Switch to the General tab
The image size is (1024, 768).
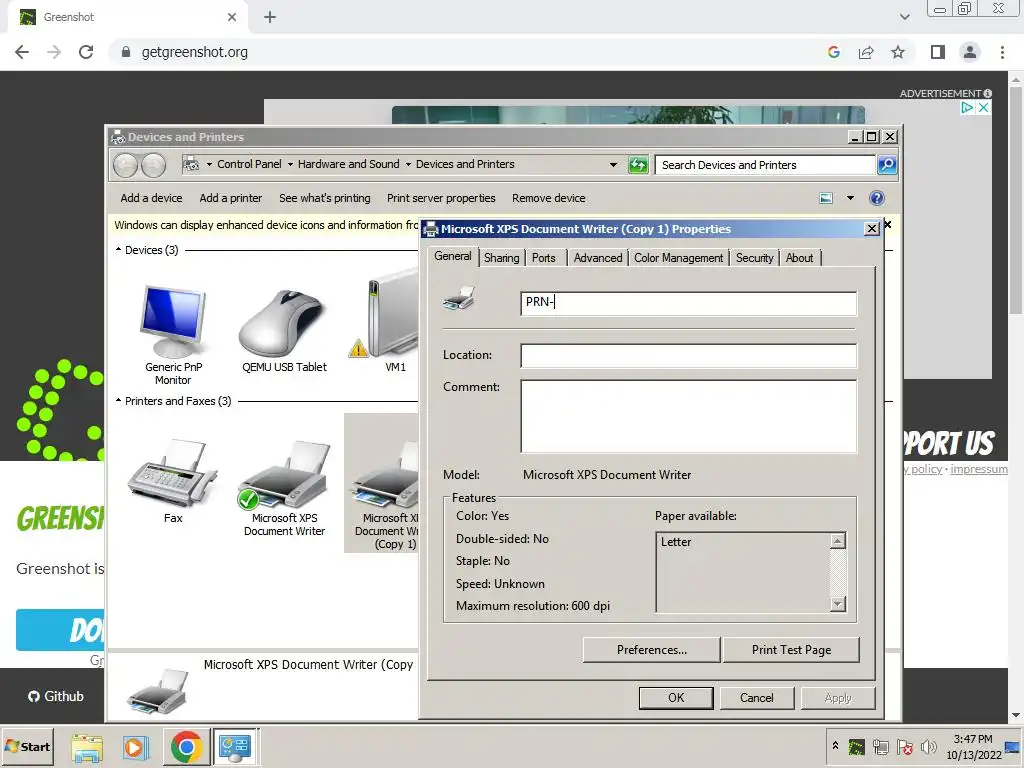[453, 257]
